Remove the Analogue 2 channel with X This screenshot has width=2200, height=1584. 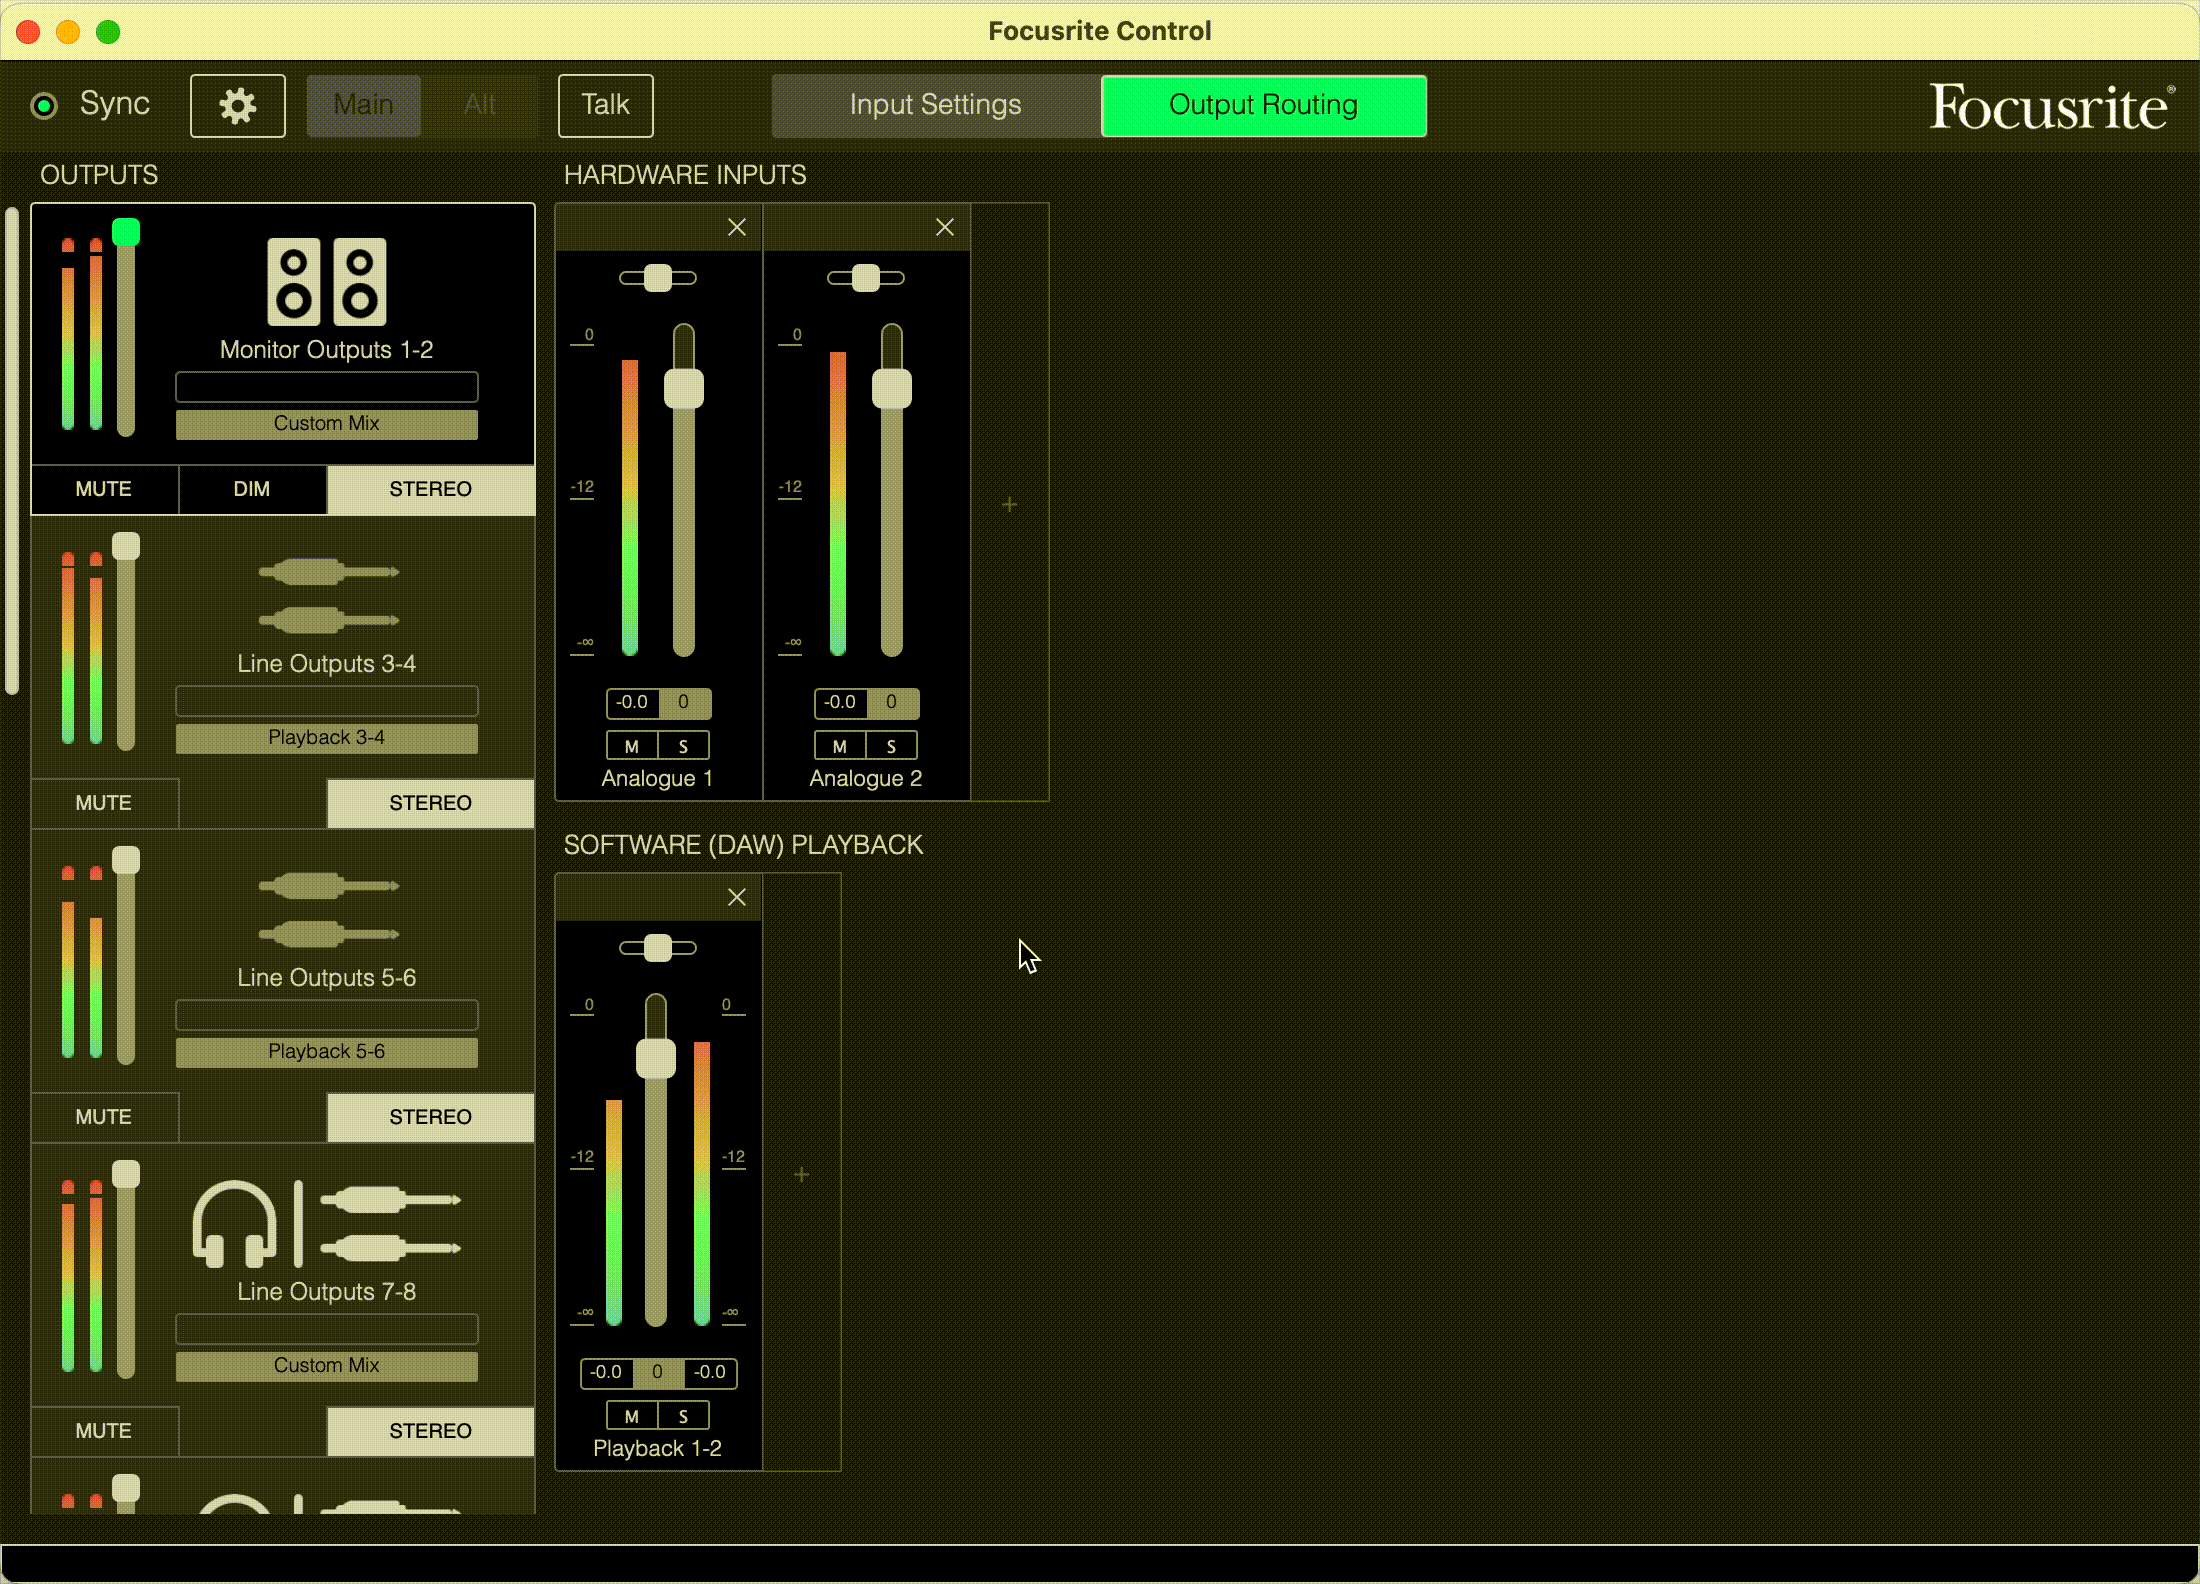pyautogui.click(x=945, y=227)
